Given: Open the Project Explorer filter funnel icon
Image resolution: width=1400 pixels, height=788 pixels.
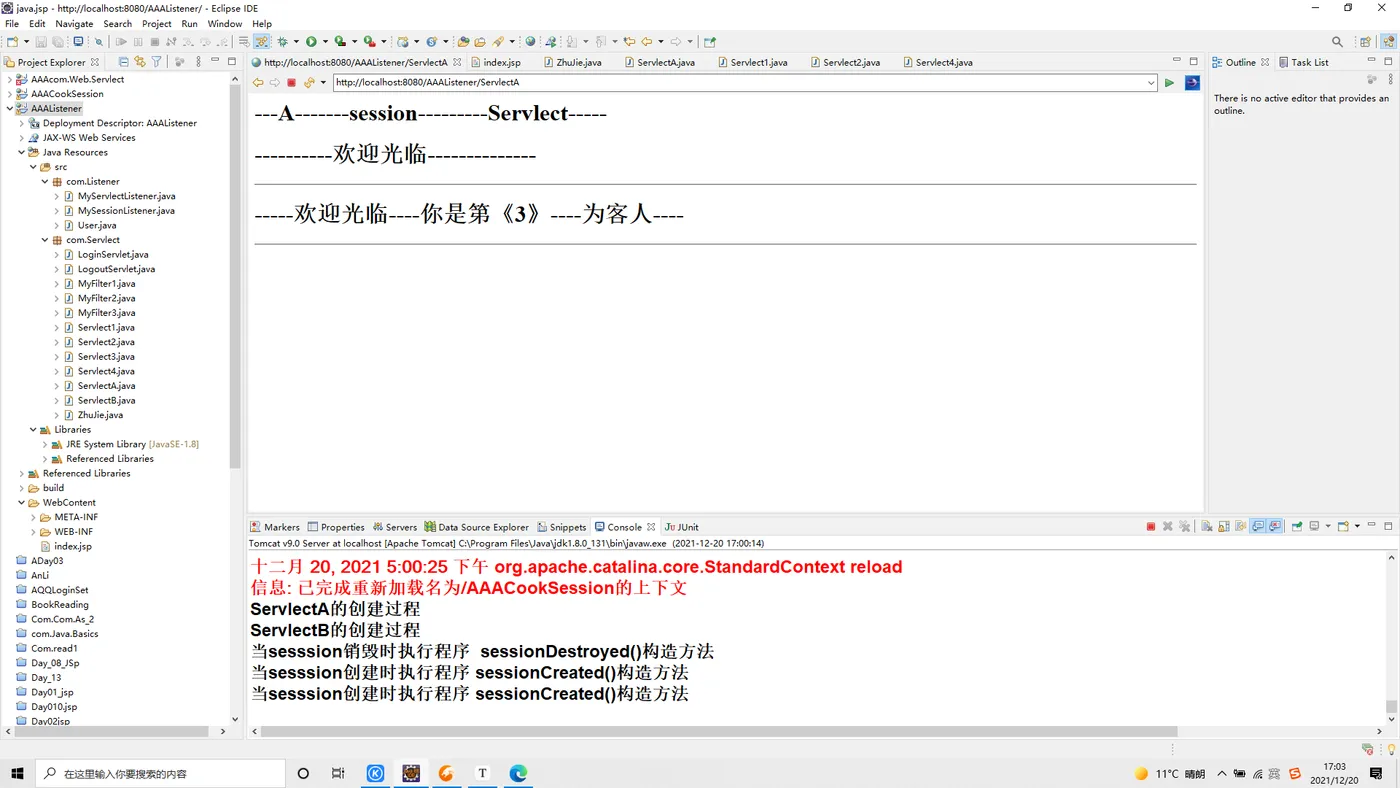Looking at the screenshot, I should coord(157,62).
